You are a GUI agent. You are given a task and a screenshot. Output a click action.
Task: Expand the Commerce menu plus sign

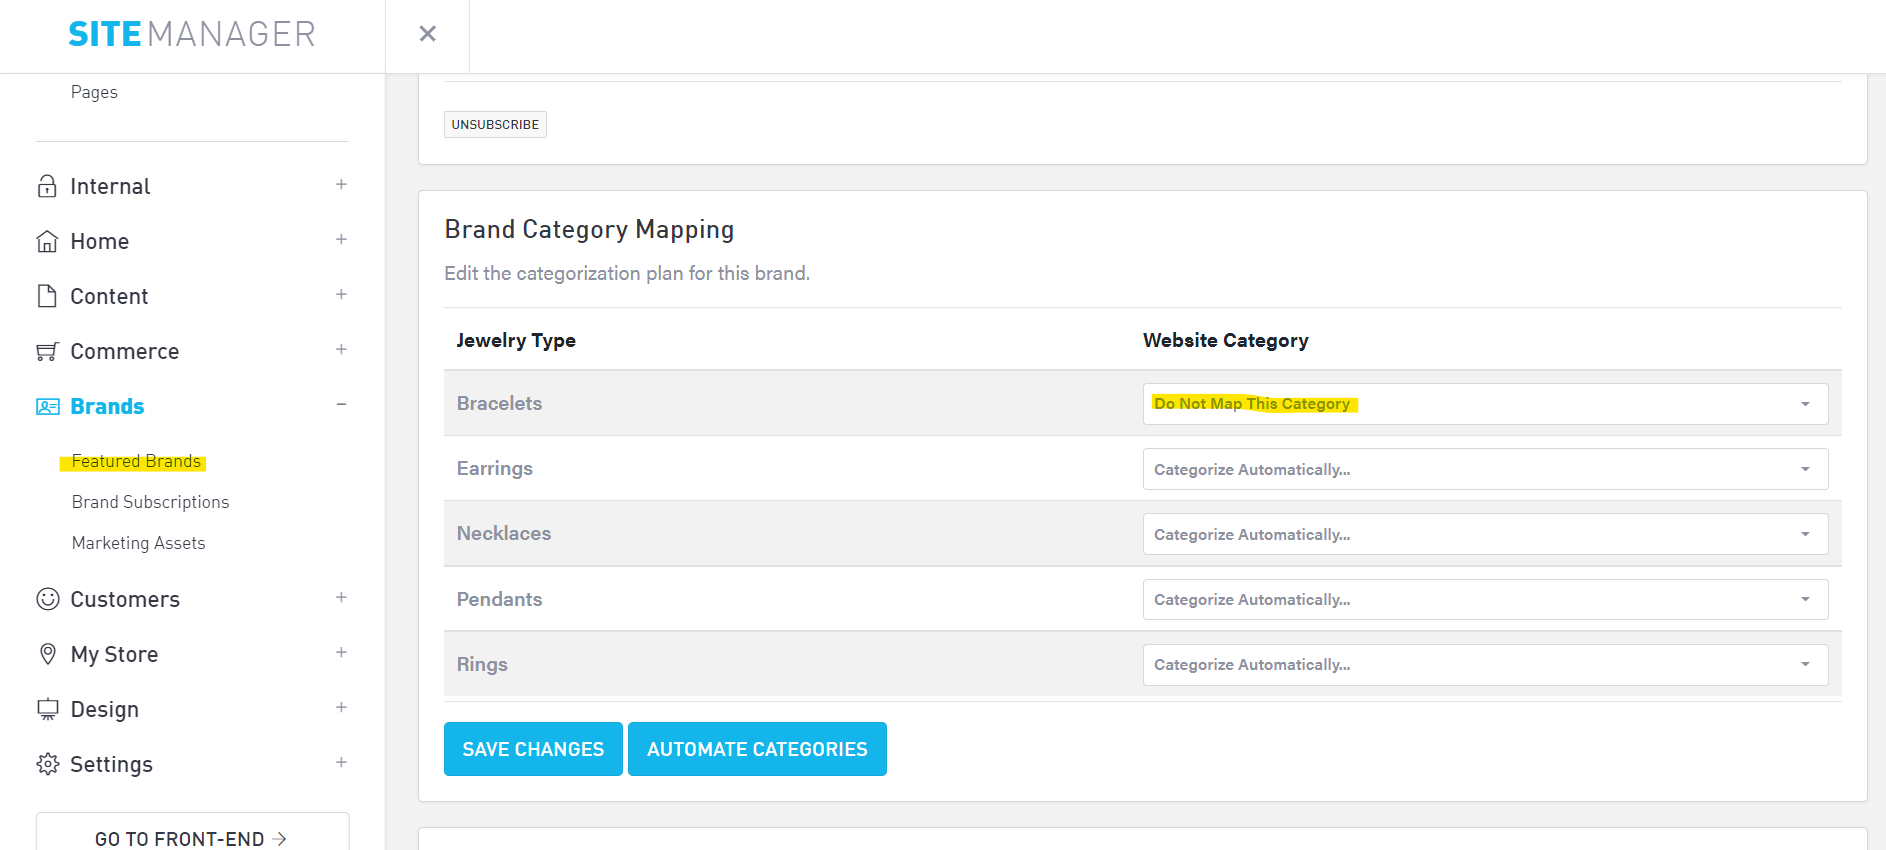tap(341, 350)
